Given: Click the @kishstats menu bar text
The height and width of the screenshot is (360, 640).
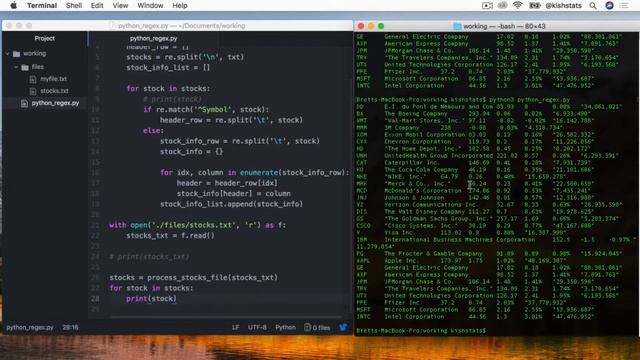Looking at the screenshot, I should tap(563, 5).
